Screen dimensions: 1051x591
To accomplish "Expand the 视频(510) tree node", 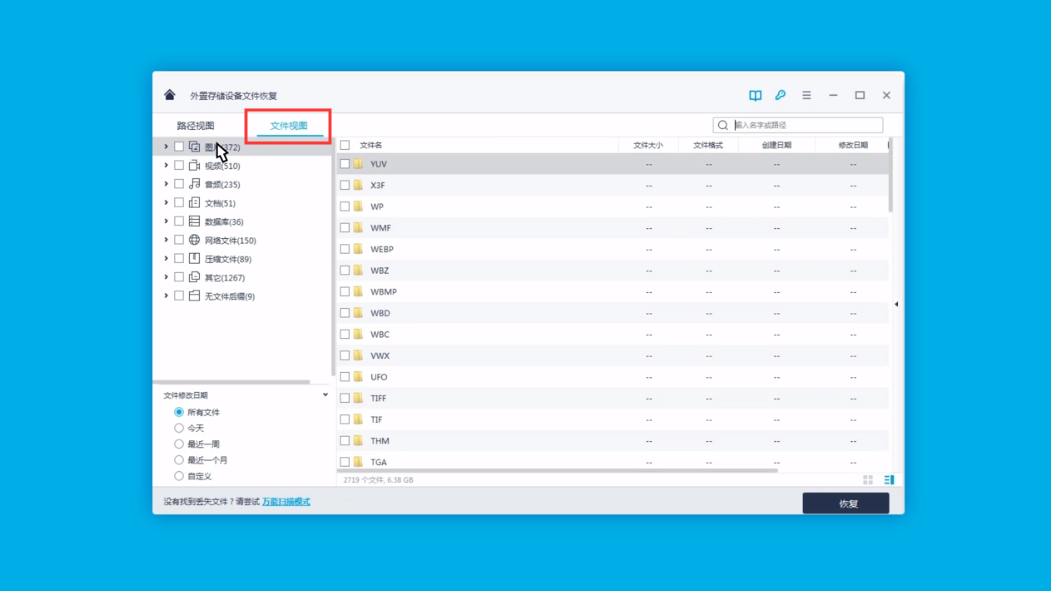I will 166,165.
